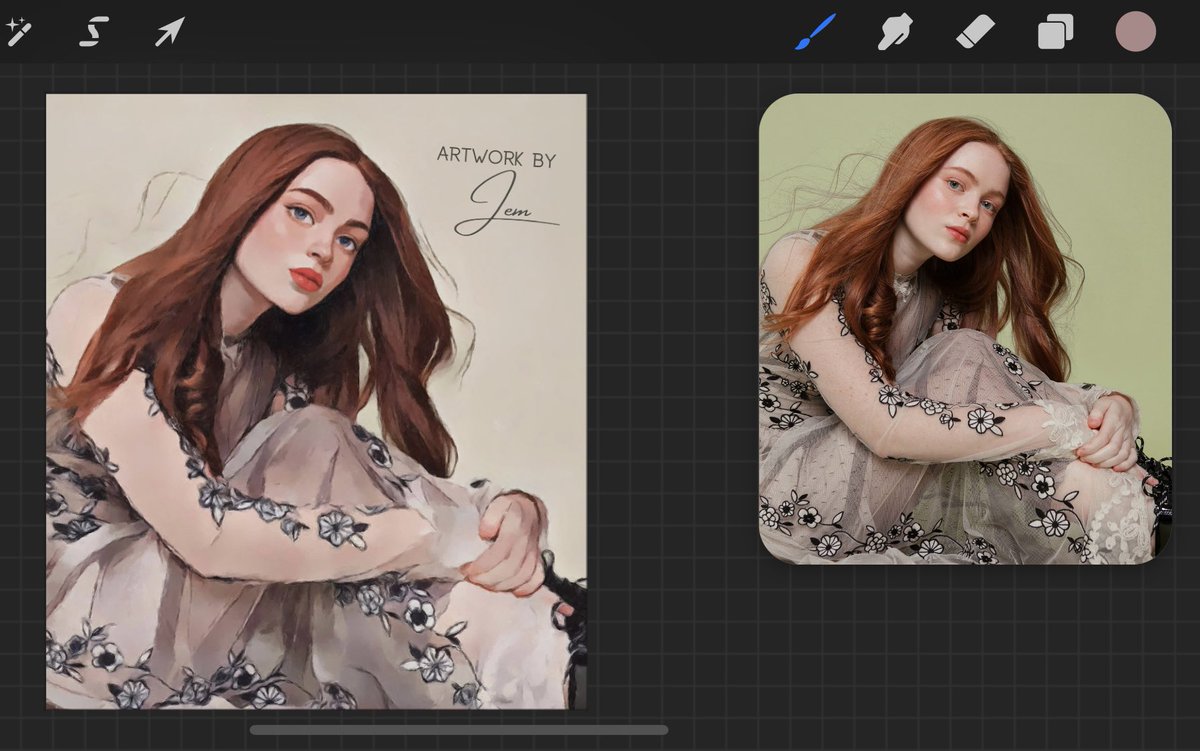Viewport: 1200px width, 751px height.
Task: Open the Adjustments magic wand menu
Action: click(x=18, y=32)
